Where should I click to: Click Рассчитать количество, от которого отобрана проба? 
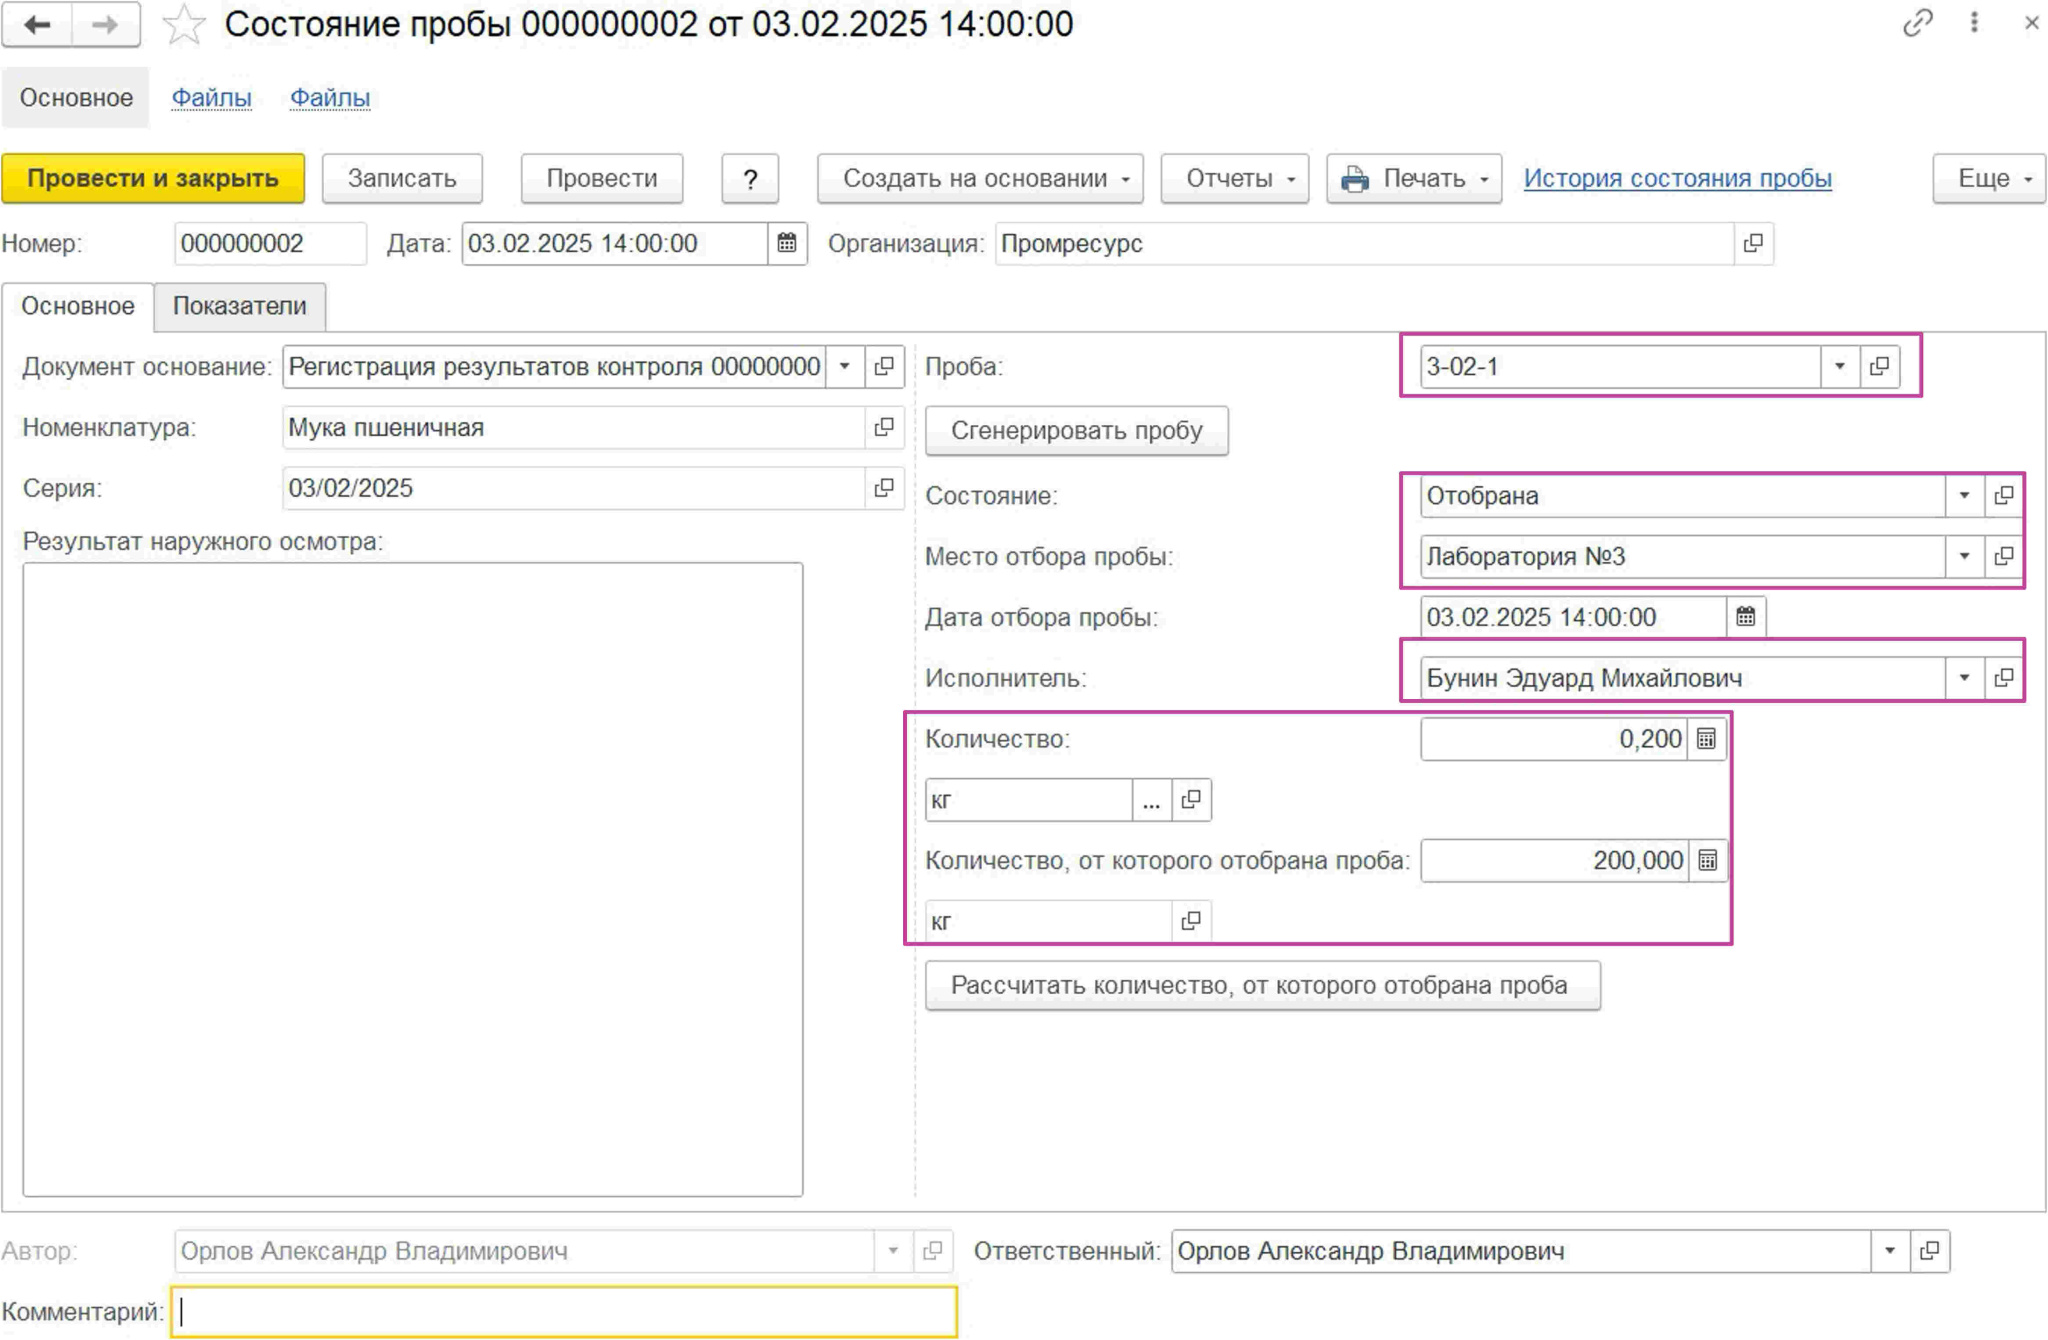point(1262,985)
